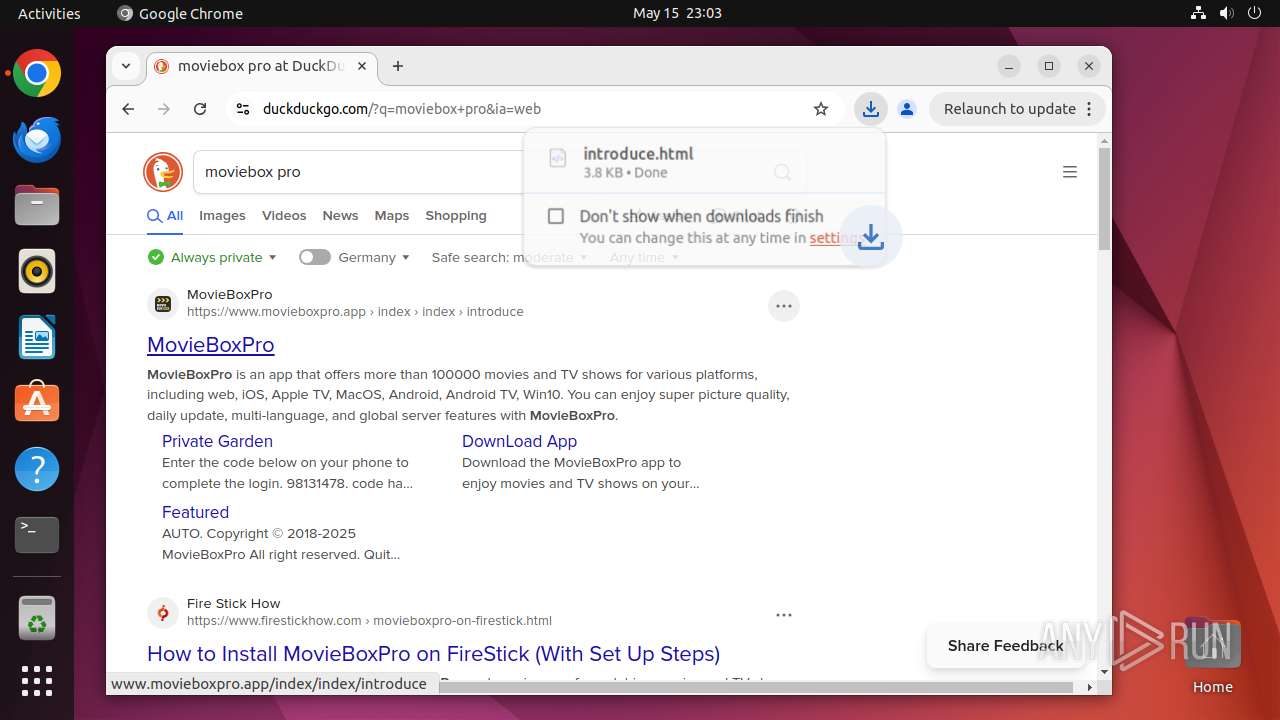This screenshot has width=1280, height=720.
Task: Toggle the Germany region switch
Action: click(314, 257)
